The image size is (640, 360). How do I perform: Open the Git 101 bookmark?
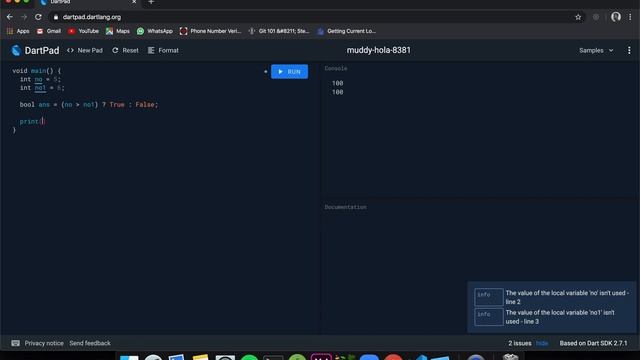click(x=279, y=31)
